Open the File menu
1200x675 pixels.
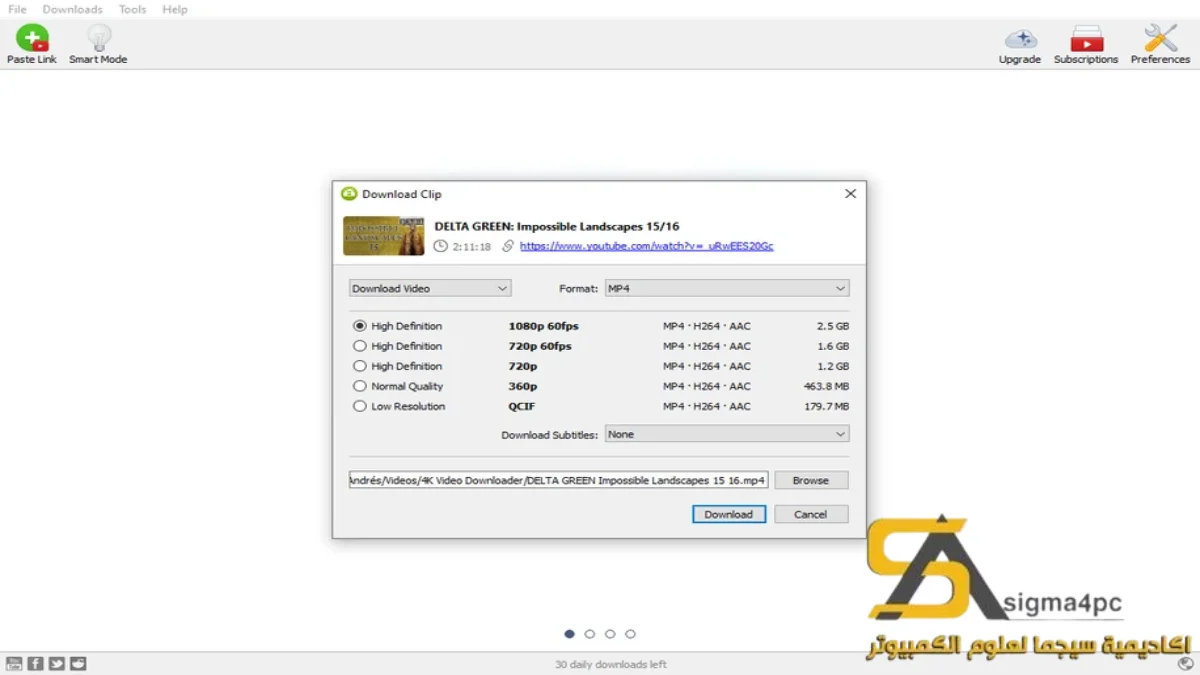[x=17, y=9]
